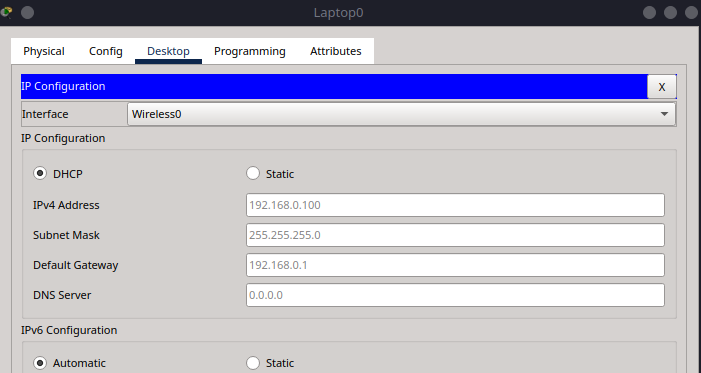701x373 pixels.
Task: Close the IP Configuration panel with X
Action: (662, 87)
